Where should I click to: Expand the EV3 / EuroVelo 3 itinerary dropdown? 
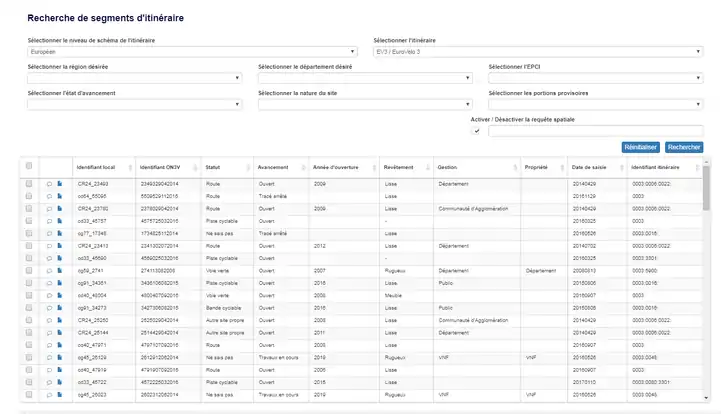(x=535, y=51)
